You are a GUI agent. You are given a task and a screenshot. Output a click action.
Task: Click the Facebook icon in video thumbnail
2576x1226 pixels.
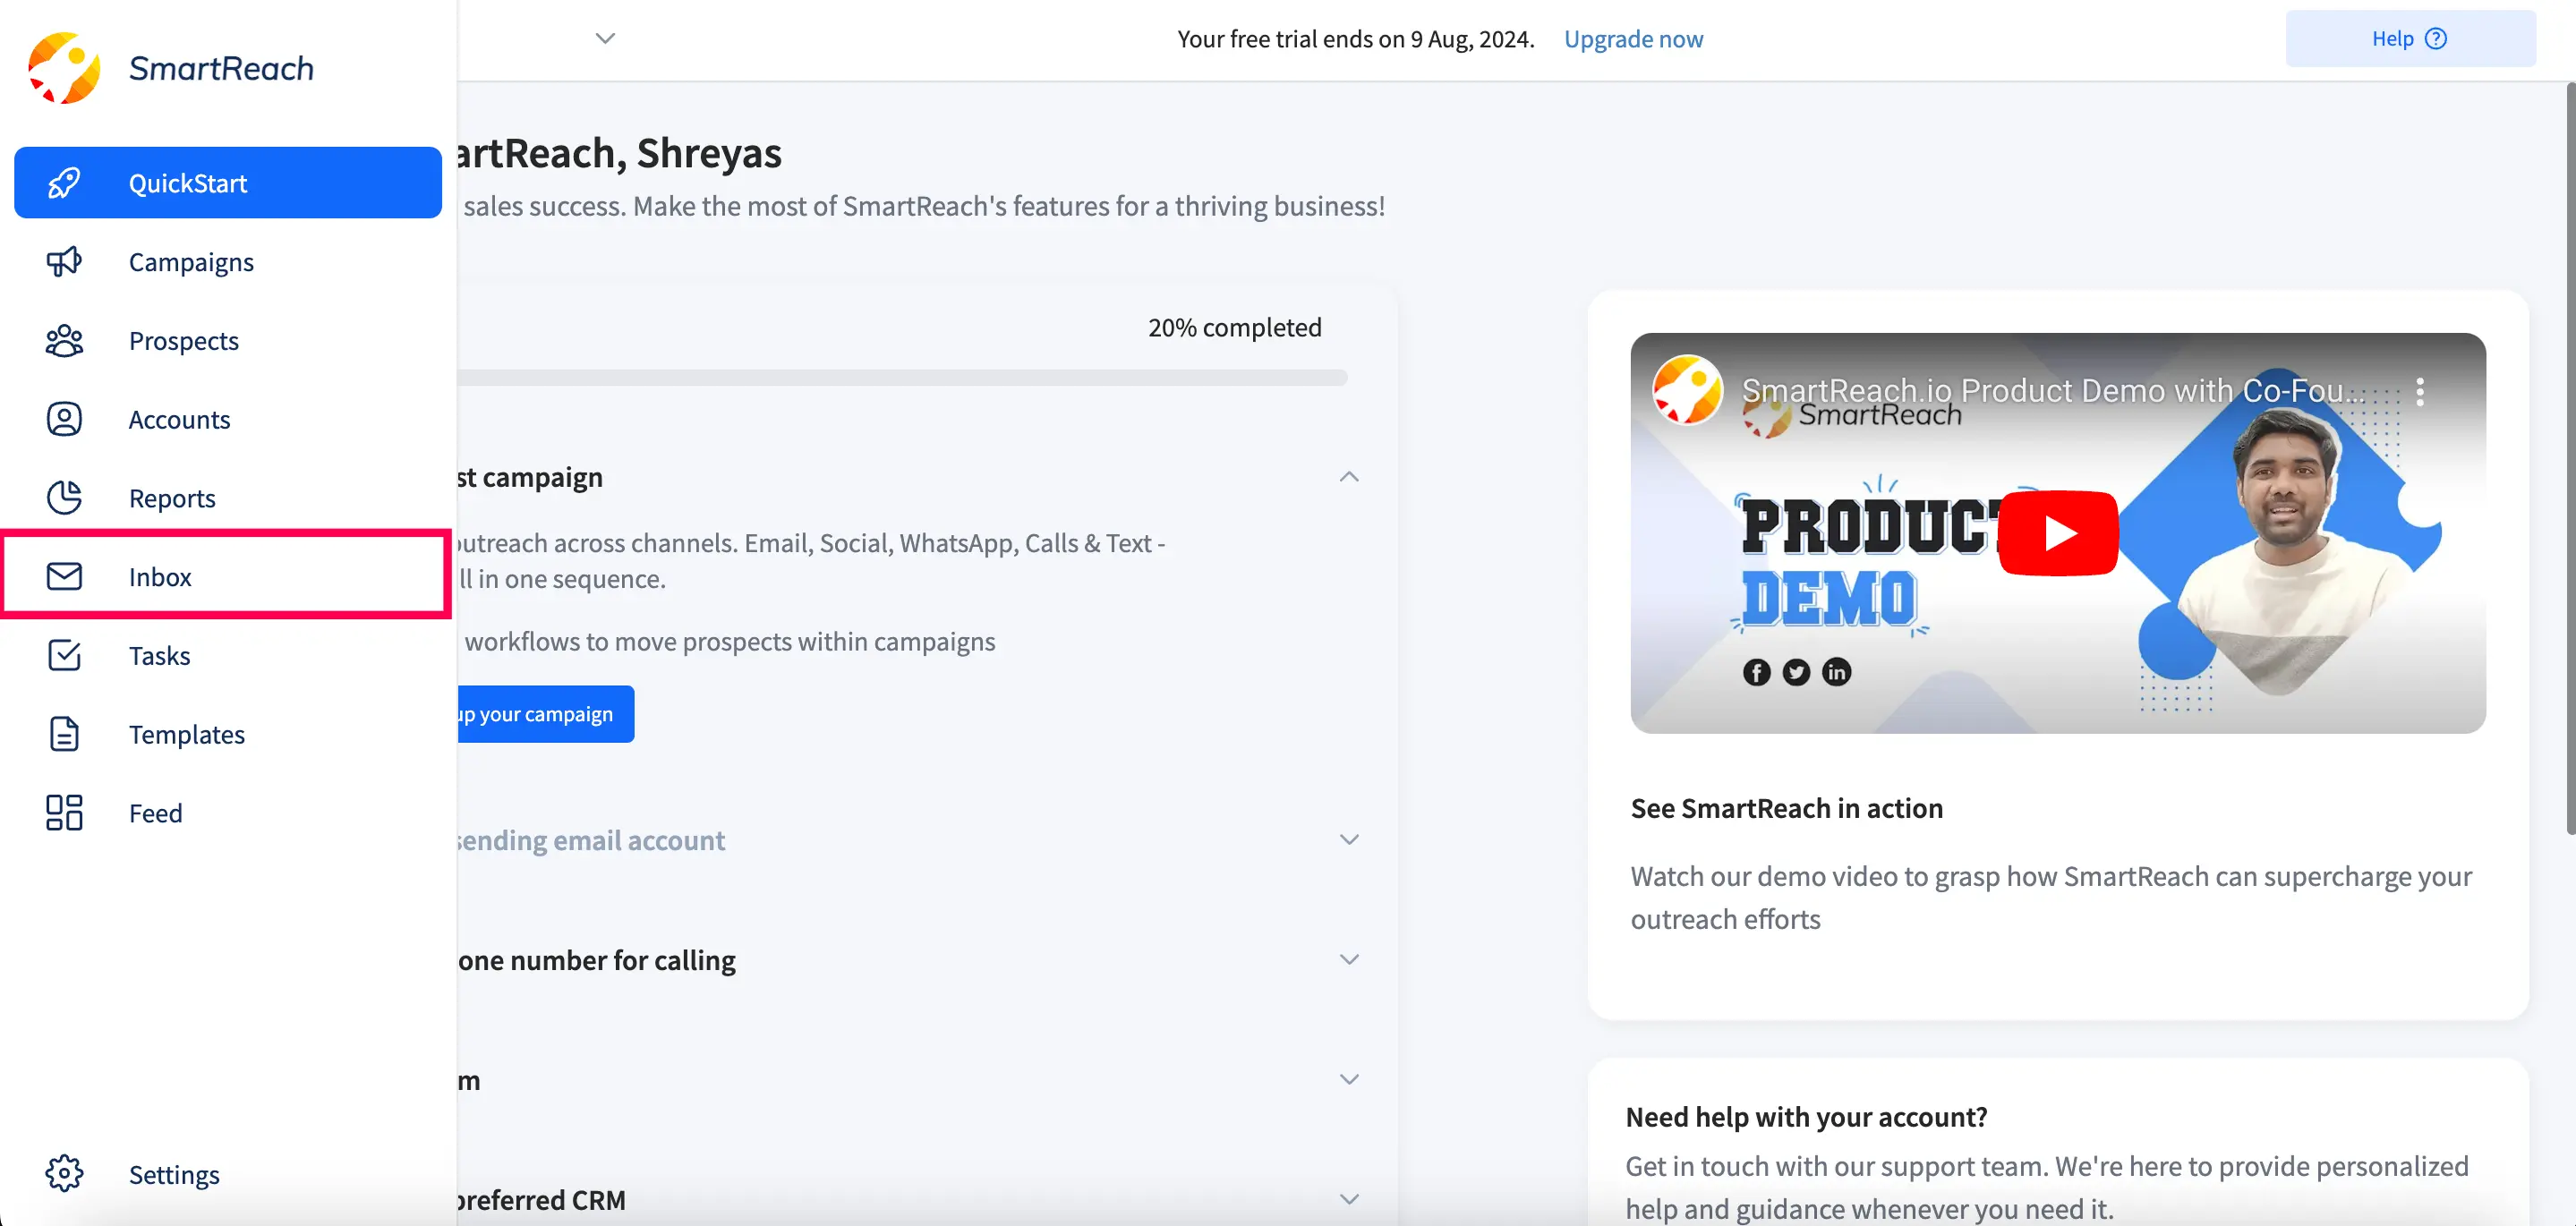1756,672
